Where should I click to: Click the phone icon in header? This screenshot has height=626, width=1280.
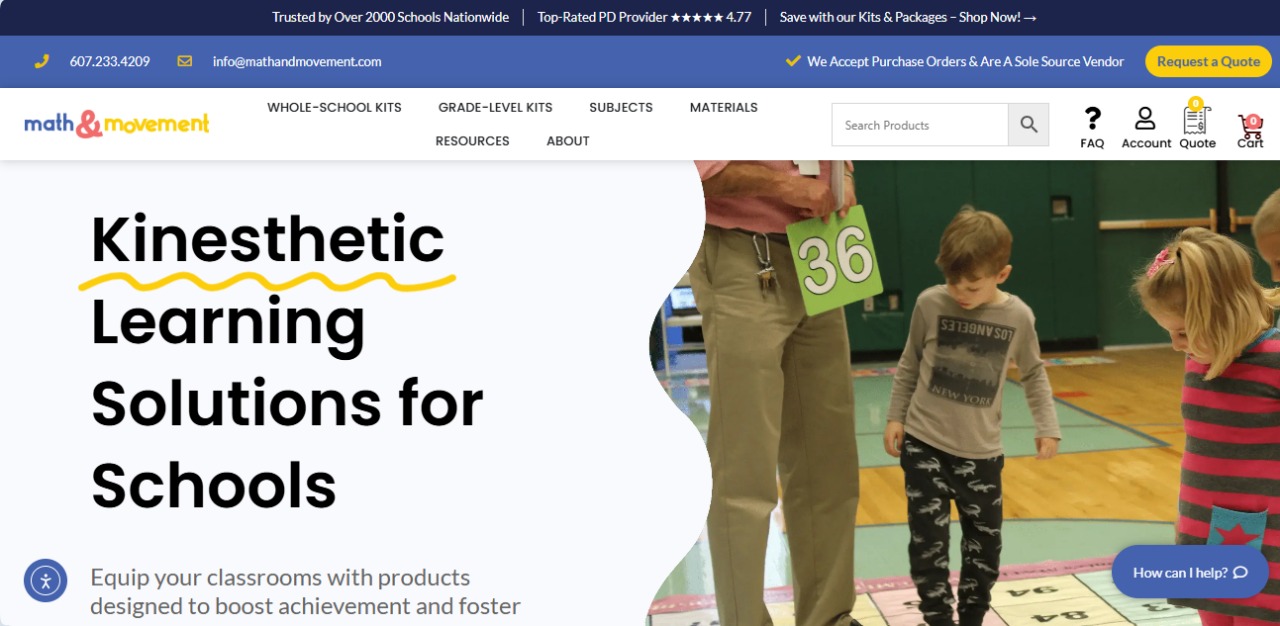click(x=42, y=61)
